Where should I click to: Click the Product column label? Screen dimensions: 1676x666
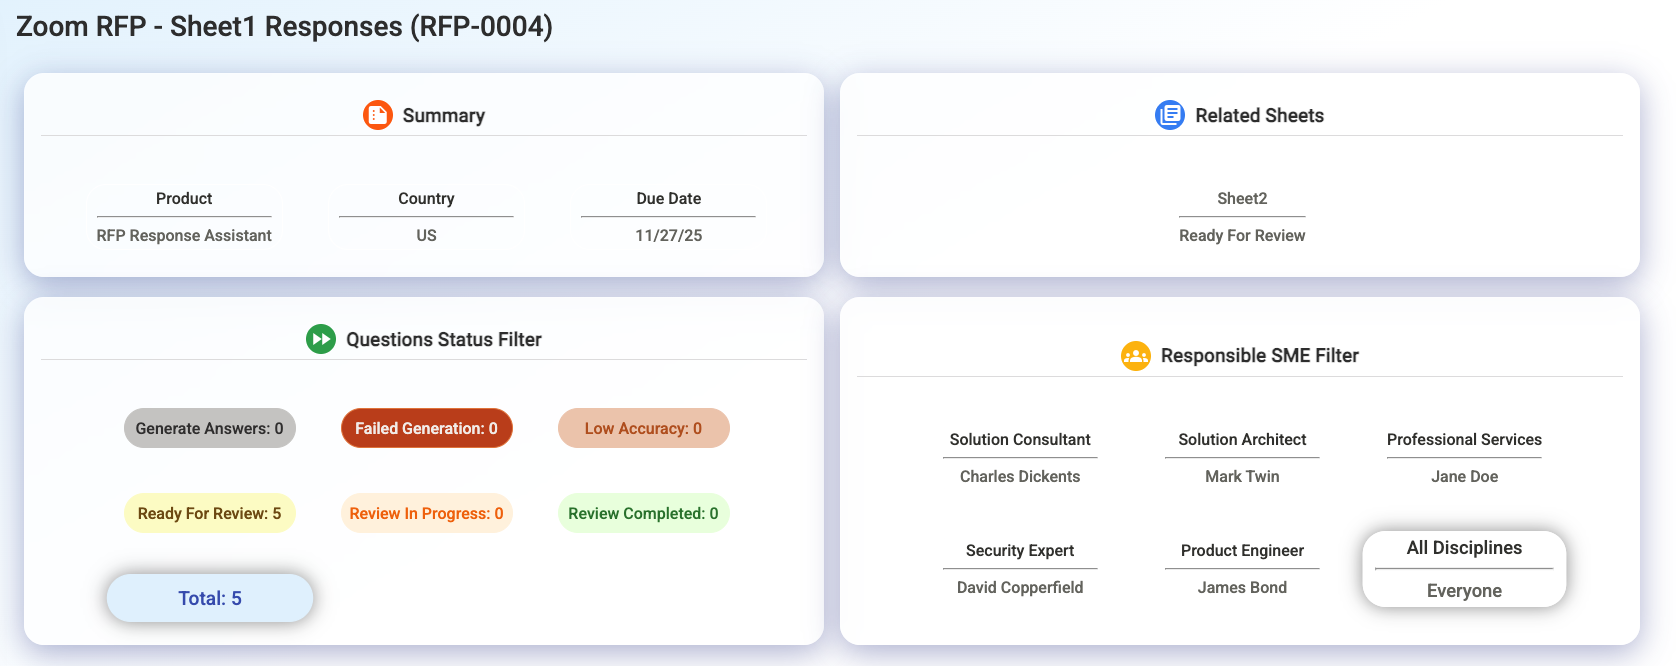tap(184, 198)
